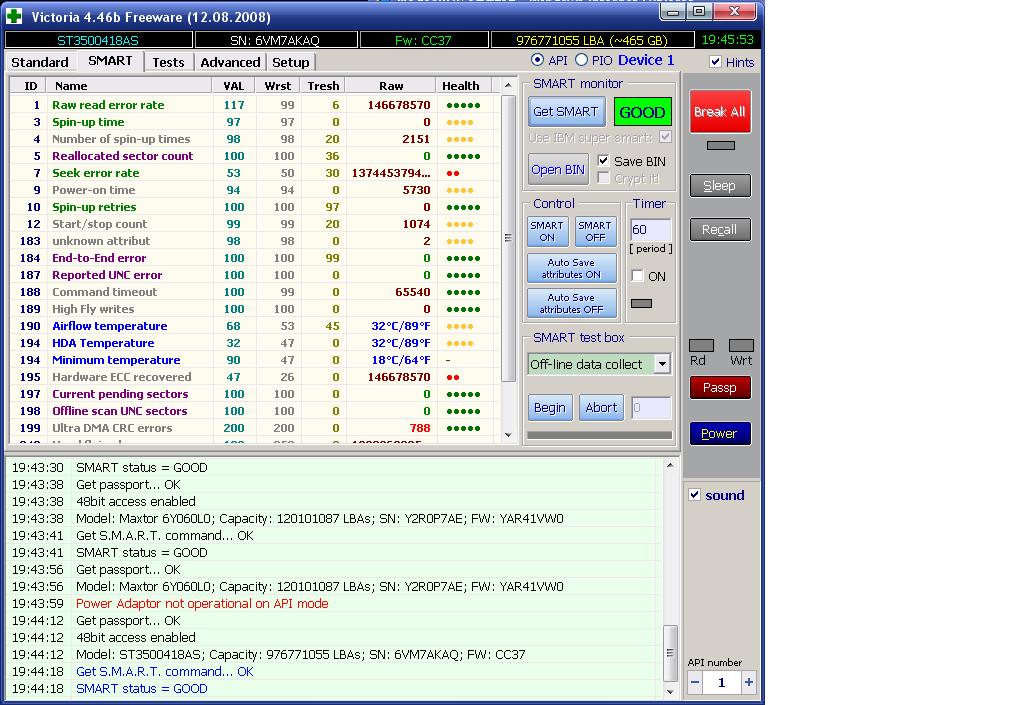Viewport: 1024px width, 705px height.
Task: Begin the SMART test
Action: pos(550,407)
